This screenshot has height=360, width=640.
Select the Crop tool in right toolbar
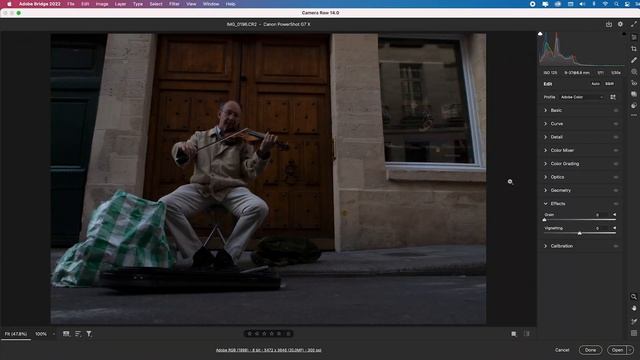(633, 49)
